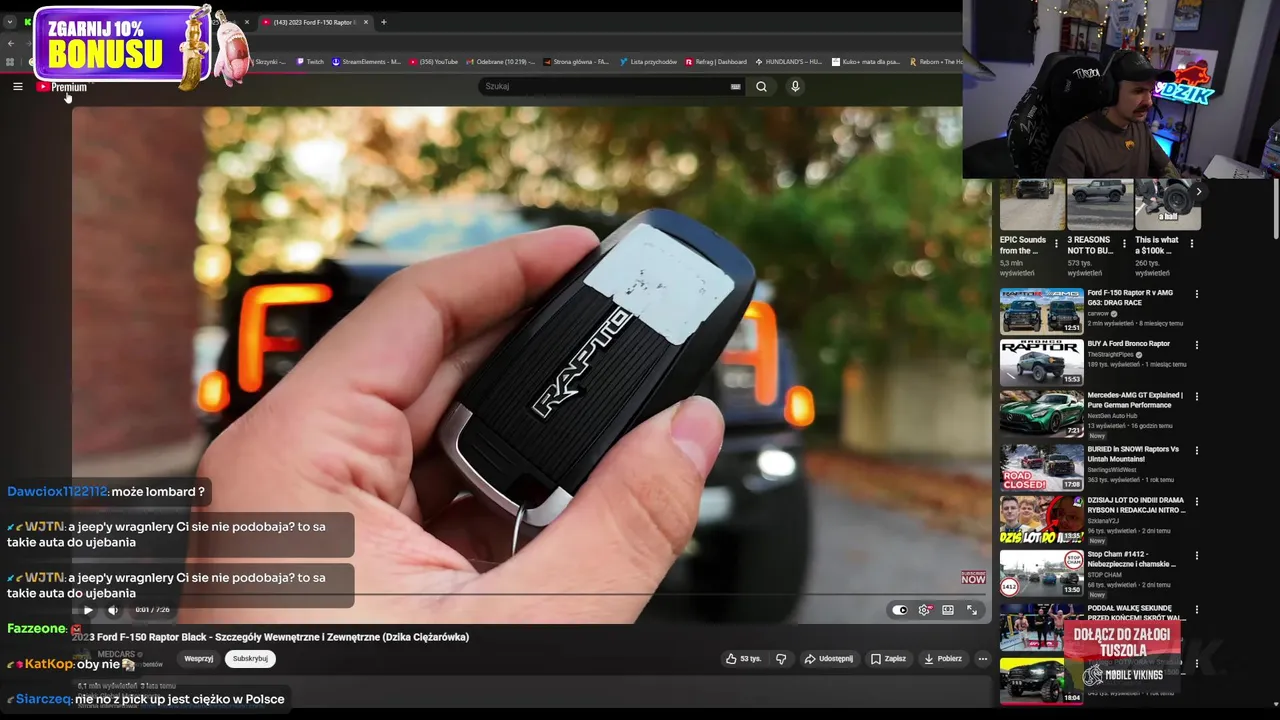This screenshot has width=1280, height=720.
Task: Open BURIED in SNOW! Raptors thumbnail
Action: pyautogui.click(x=1042, y=467)
